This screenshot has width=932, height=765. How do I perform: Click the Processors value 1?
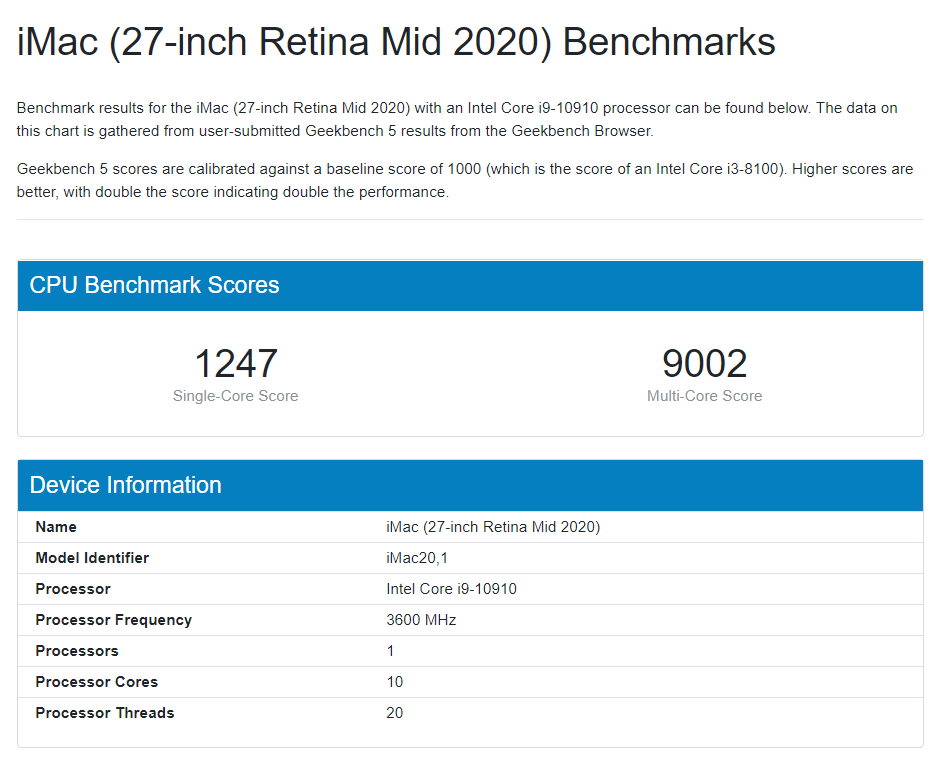pyautogui.click(x=391, y=651)
